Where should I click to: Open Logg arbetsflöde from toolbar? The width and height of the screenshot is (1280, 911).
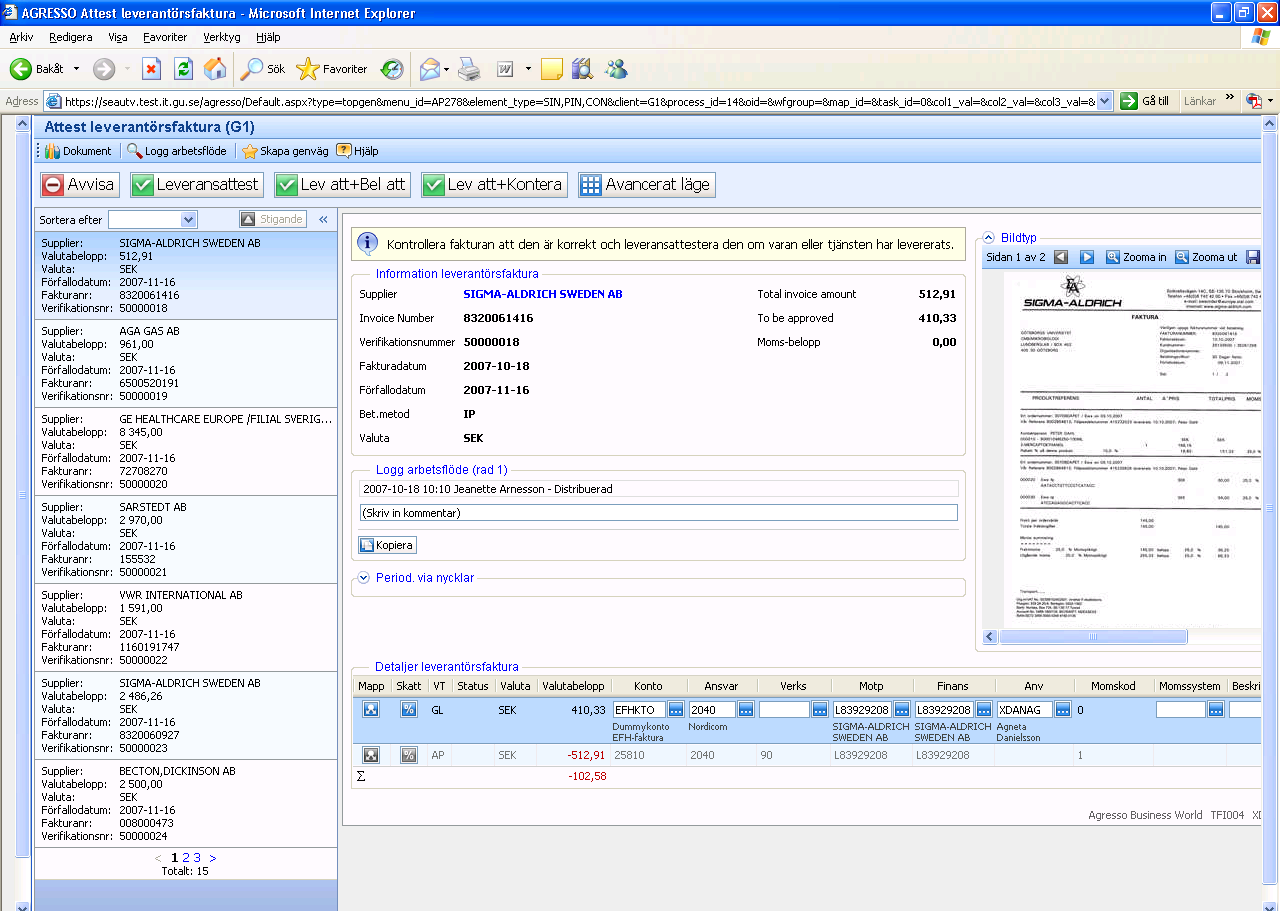click(177, 151)
